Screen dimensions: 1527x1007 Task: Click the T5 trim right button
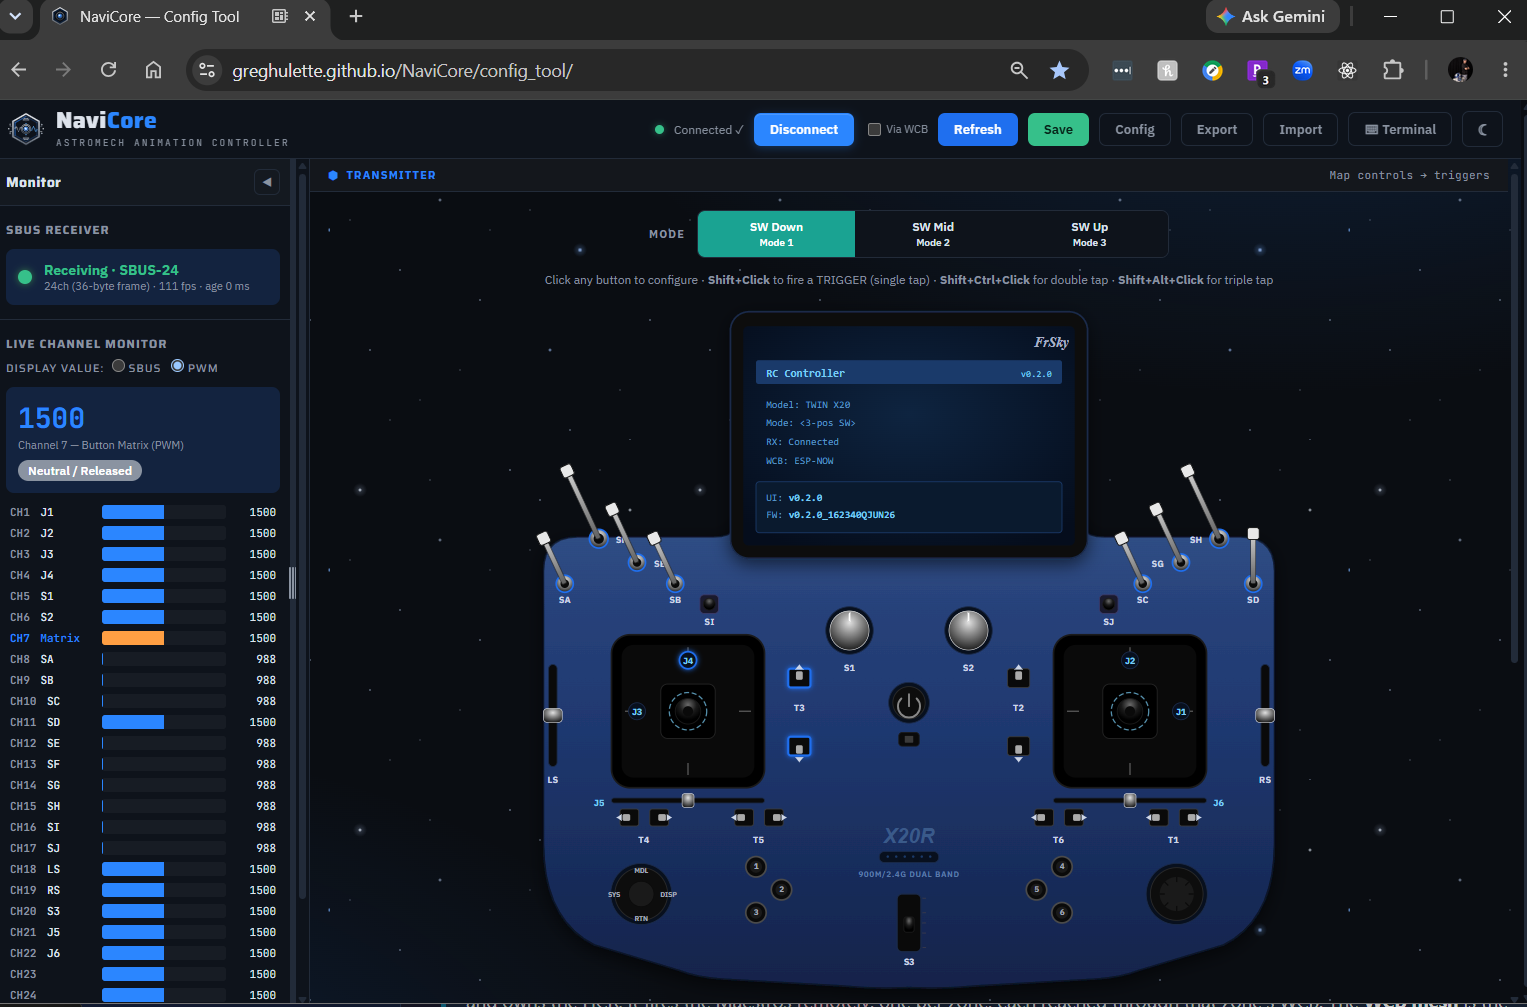[776, 817]
